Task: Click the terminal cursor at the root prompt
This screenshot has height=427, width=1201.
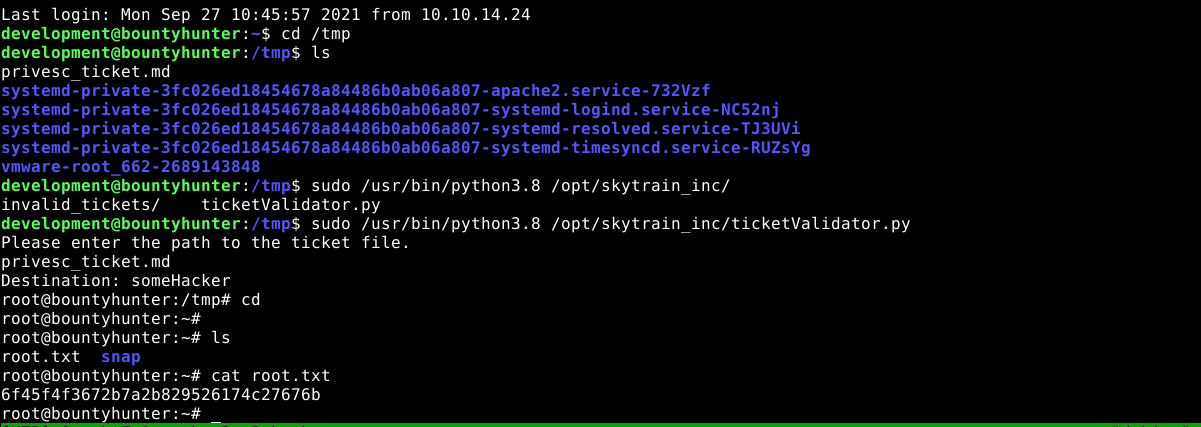Action: [215, 414]
